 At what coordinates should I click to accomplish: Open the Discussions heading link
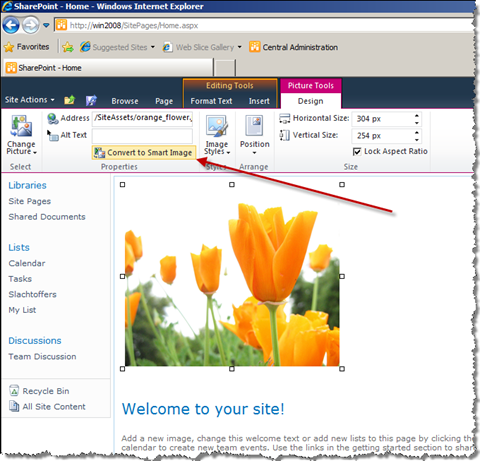point(35,341)
